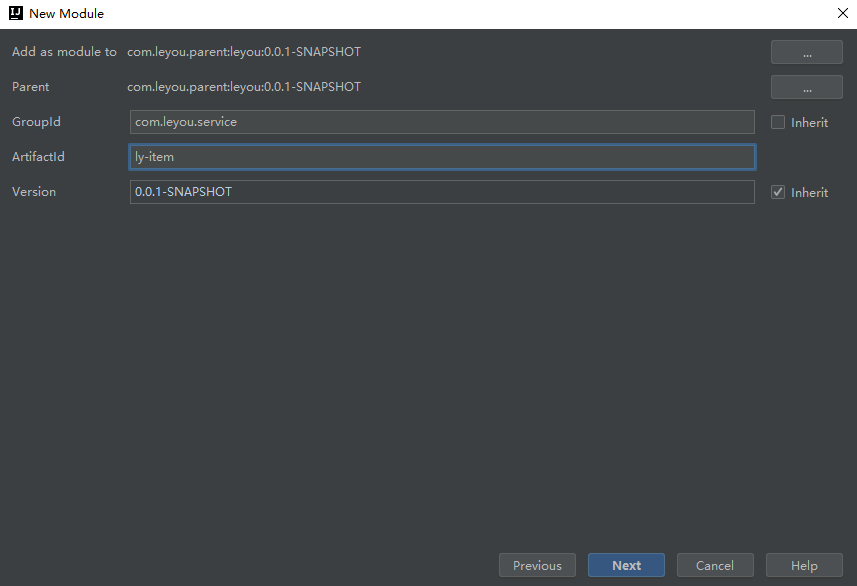Click the Add as module to label
Viewport: 857px width, 586px height.
[x=64, y=51]
